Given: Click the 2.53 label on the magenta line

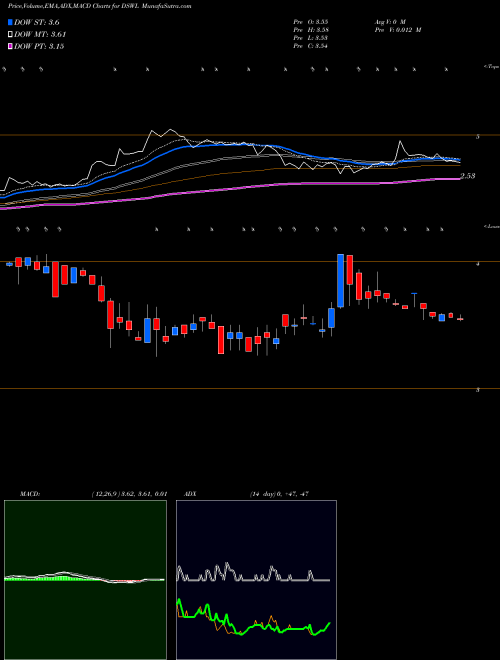Looking at the screenshot, I should click(467, 176).
